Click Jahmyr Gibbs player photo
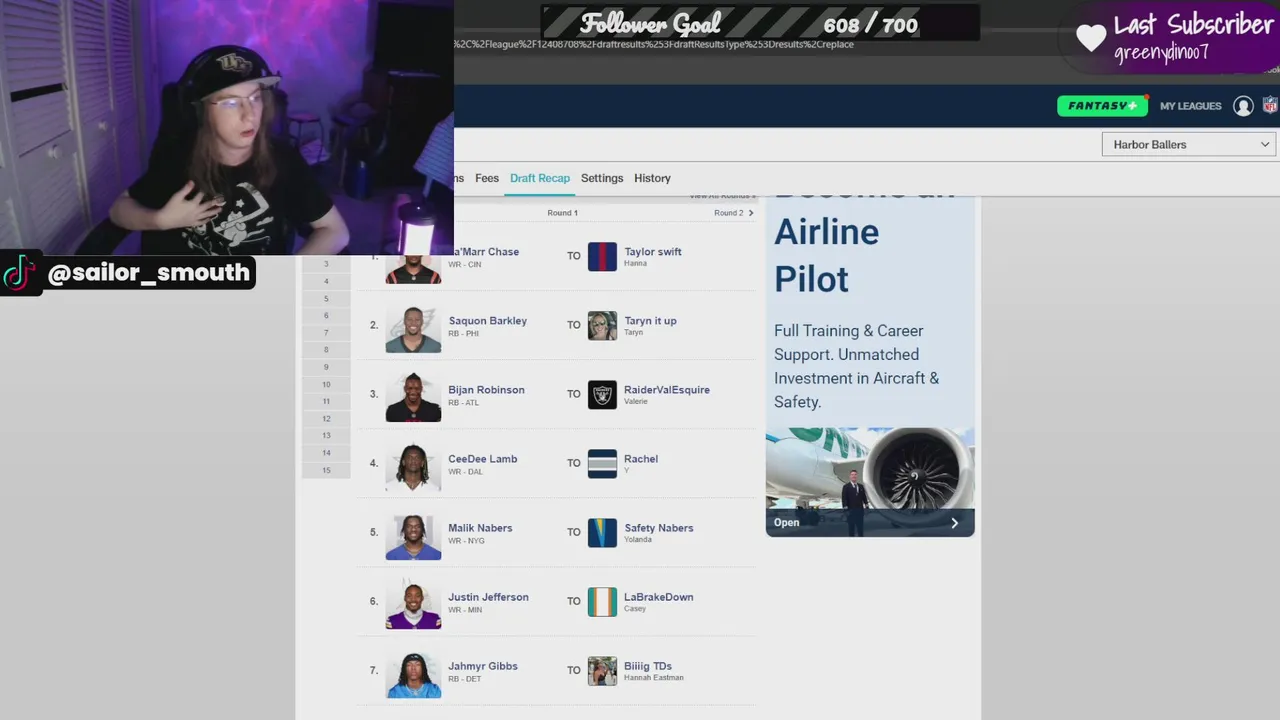This screenshot has height=720, width=1280. pos(413,674)
